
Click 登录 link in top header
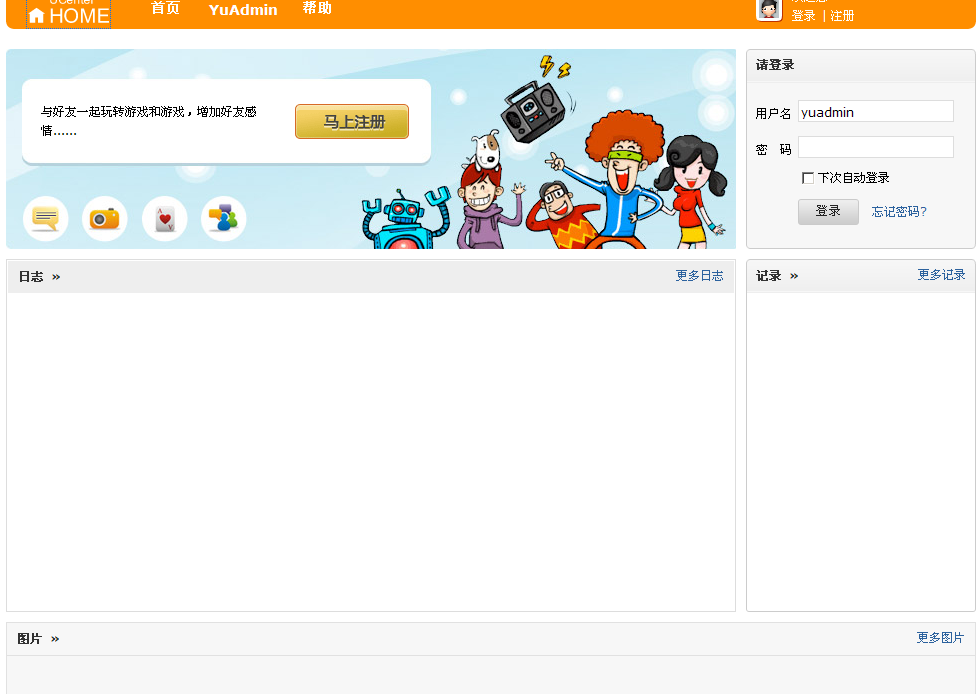[x=803, y=16]
